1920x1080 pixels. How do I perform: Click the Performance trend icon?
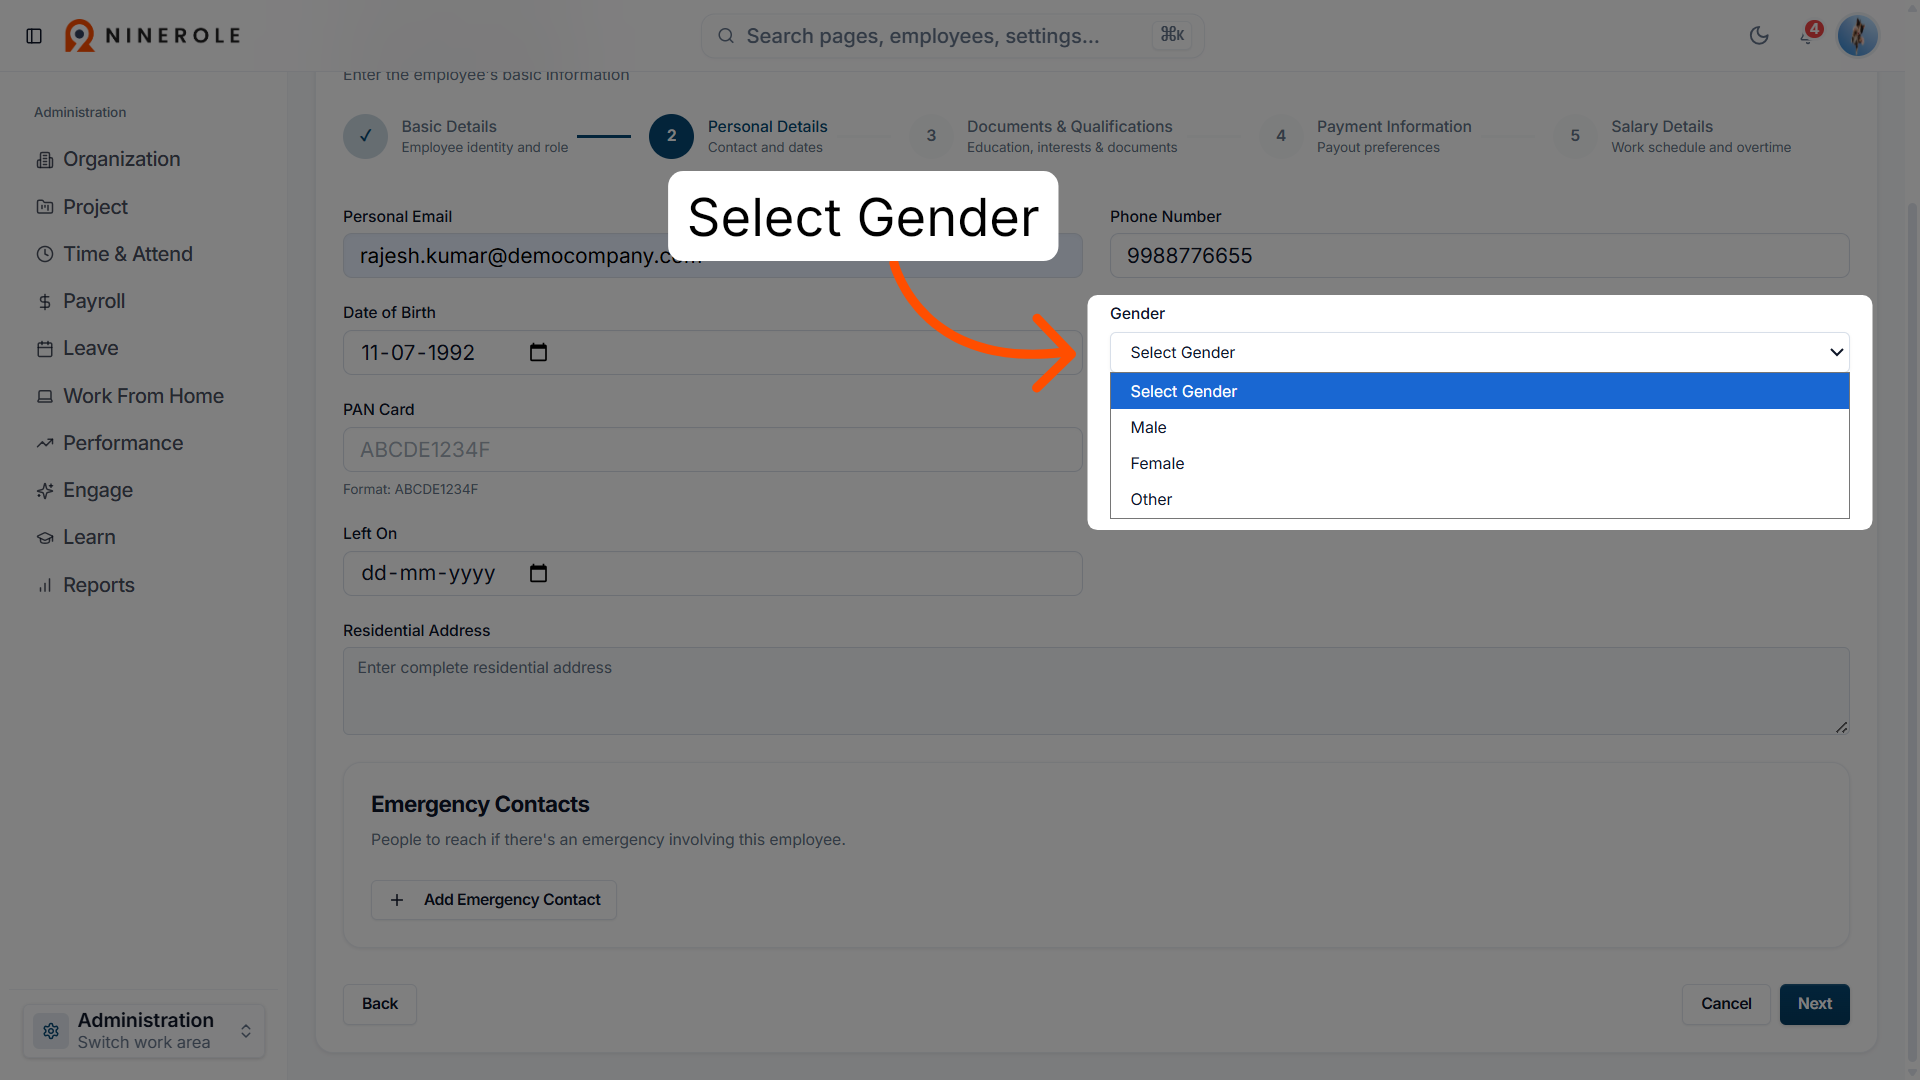click(45, 444)
